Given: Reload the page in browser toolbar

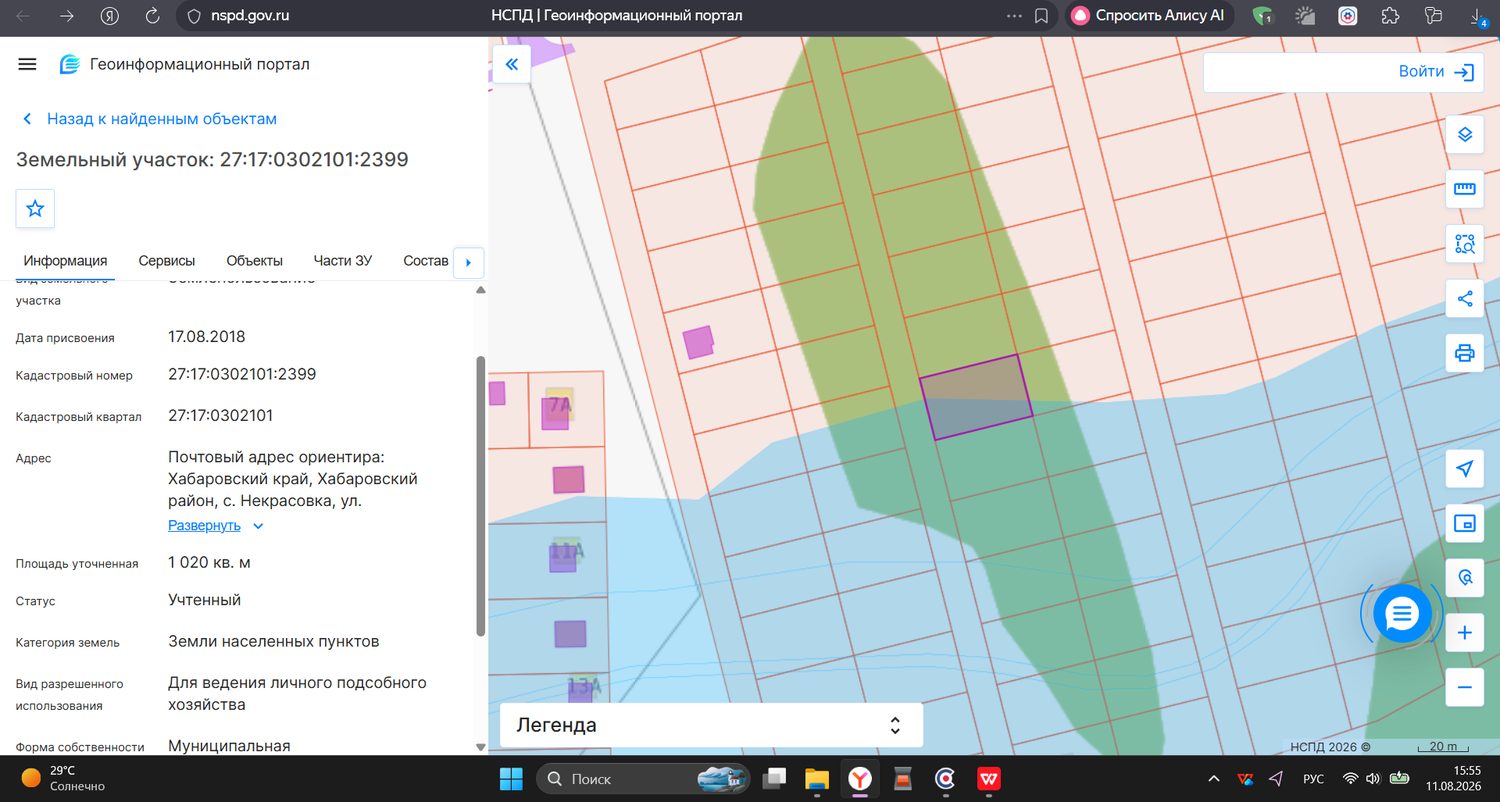Looking at the screenshot, I should coord(153,16).
